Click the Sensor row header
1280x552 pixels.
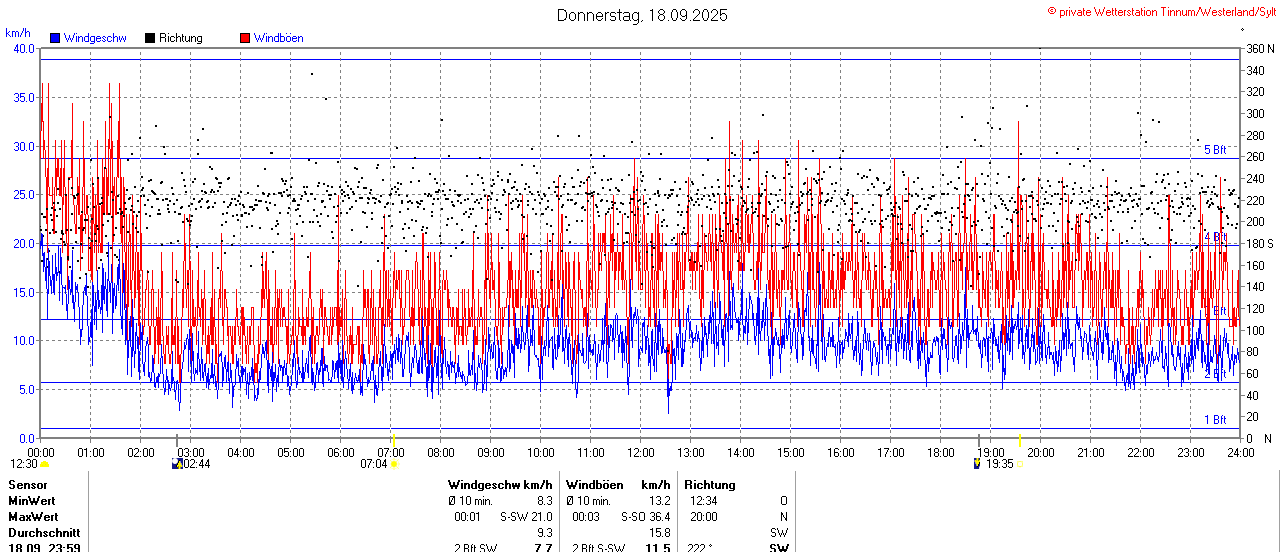(28, 485)
